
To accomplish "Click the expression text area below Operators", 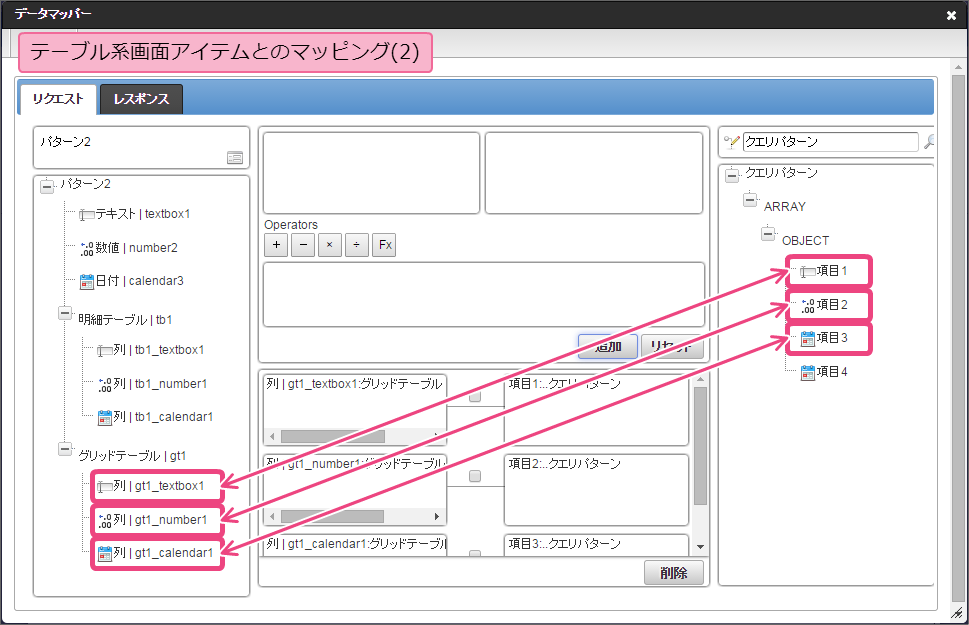I will click(484, 295).
